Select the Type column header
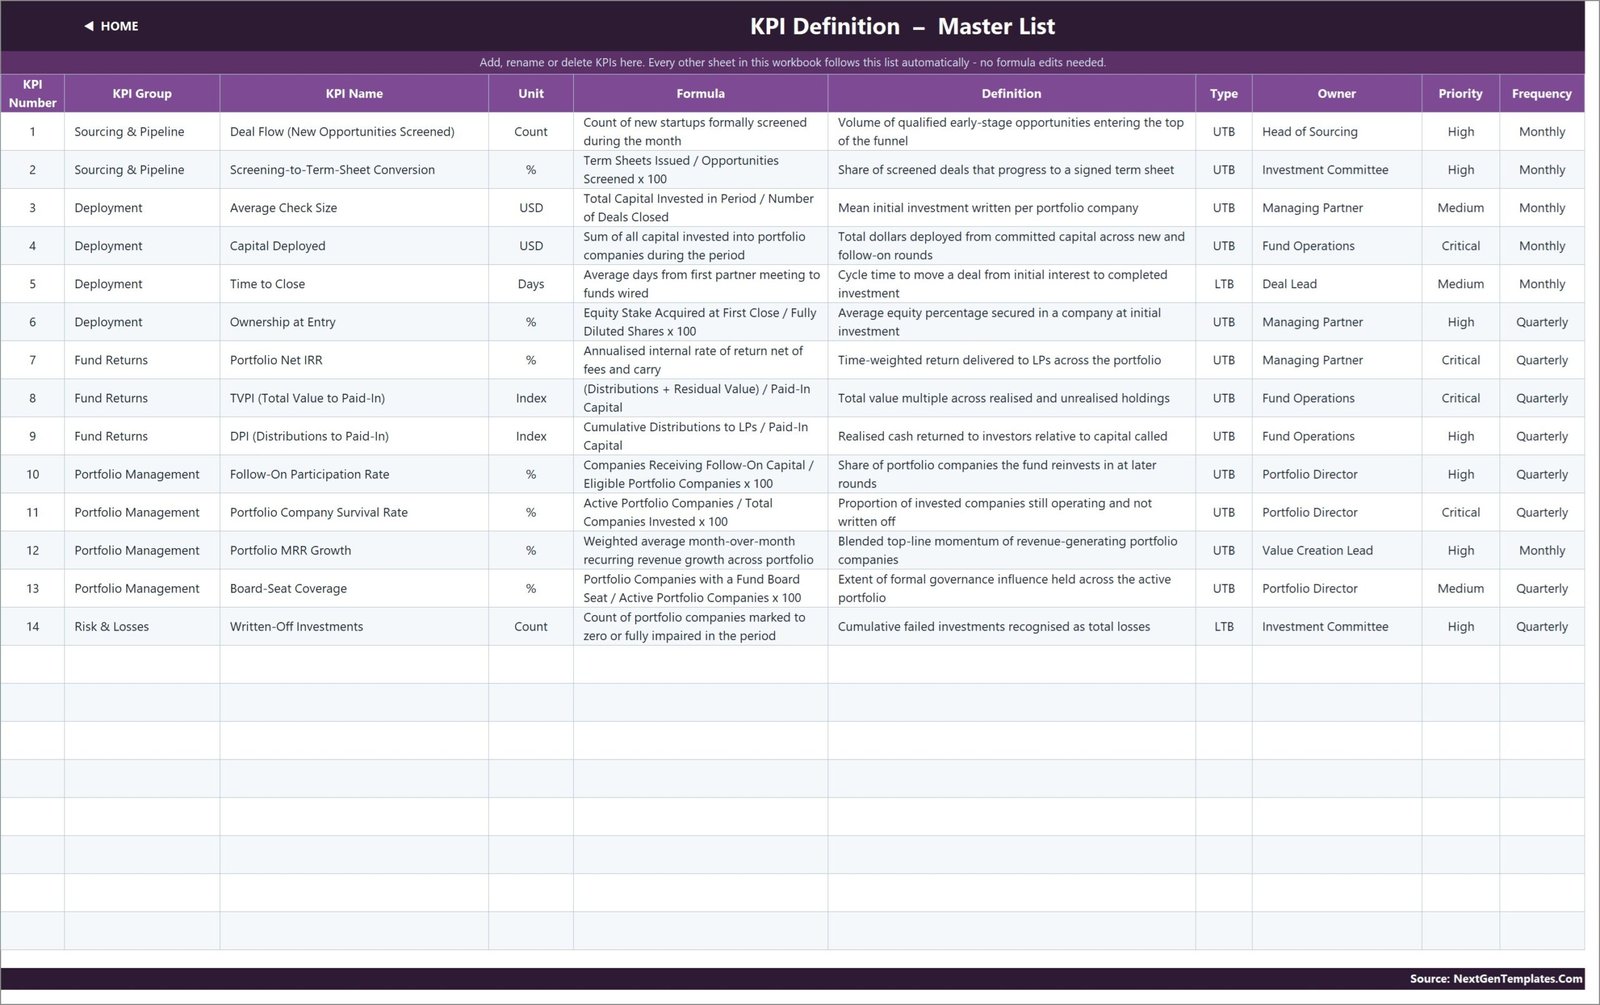This screenshot has width=1600, height=1005. [1224, 93]
